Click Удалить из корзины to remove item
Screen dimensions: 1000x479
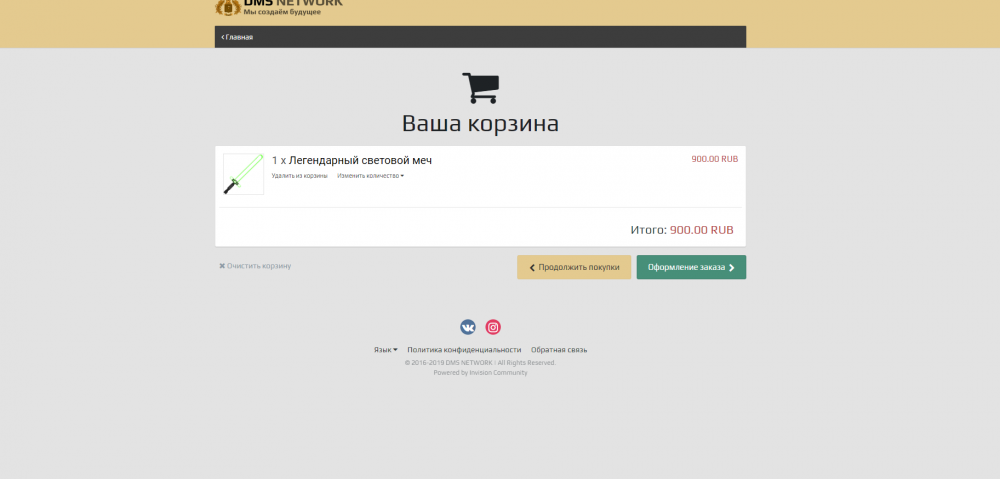point(299,176)
